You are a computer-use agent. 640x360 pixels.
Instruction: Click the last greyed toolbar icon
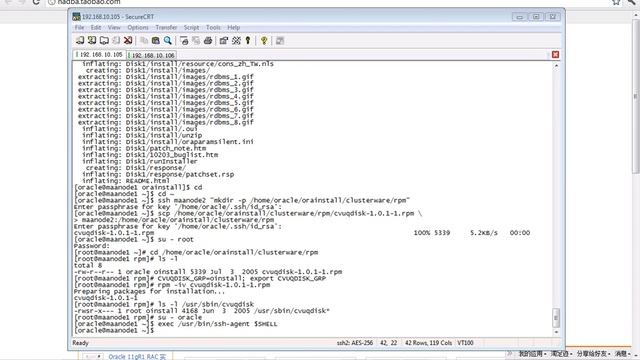click(x=280, y=40)
